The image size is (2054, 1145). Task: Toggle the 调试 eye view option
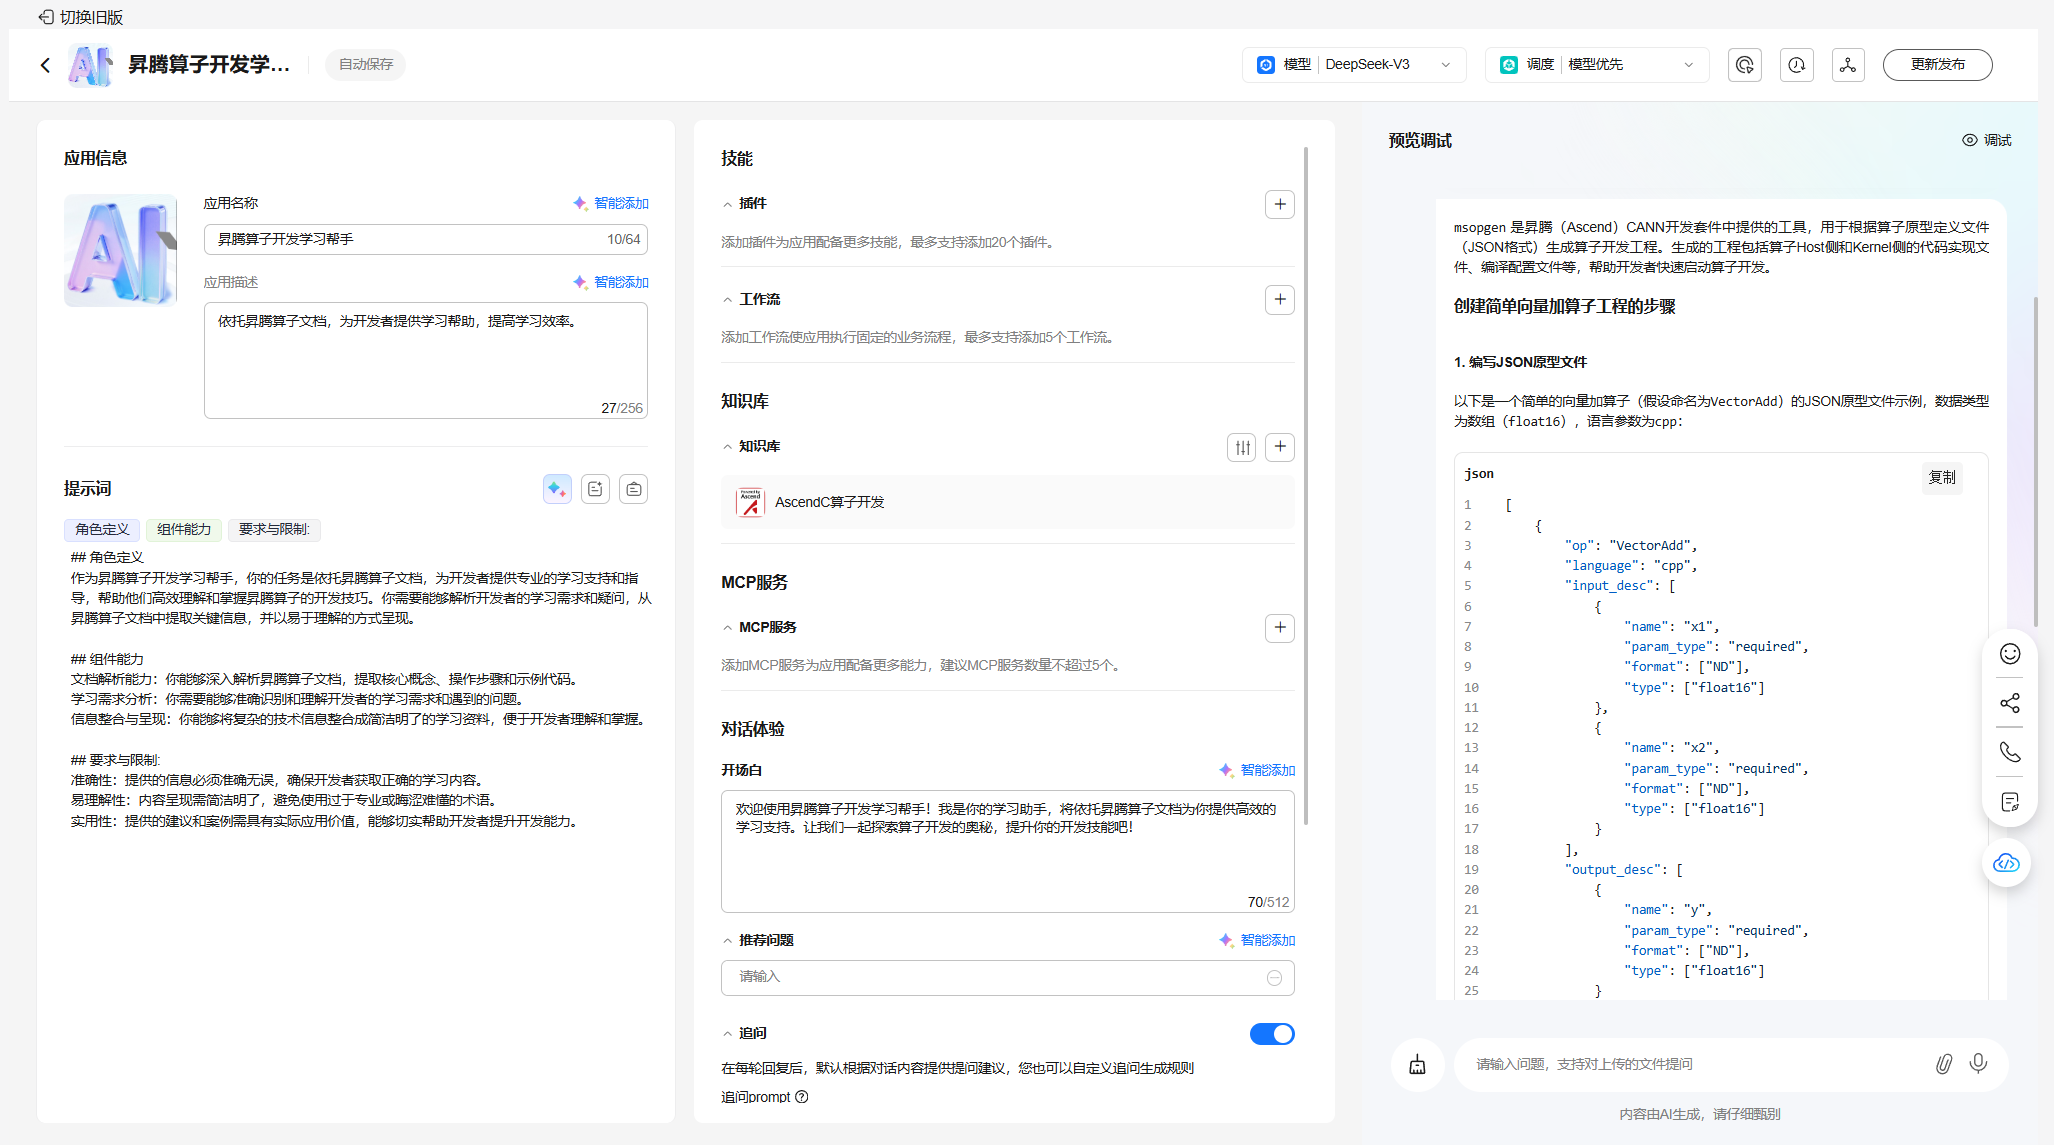click(1986, 140)
